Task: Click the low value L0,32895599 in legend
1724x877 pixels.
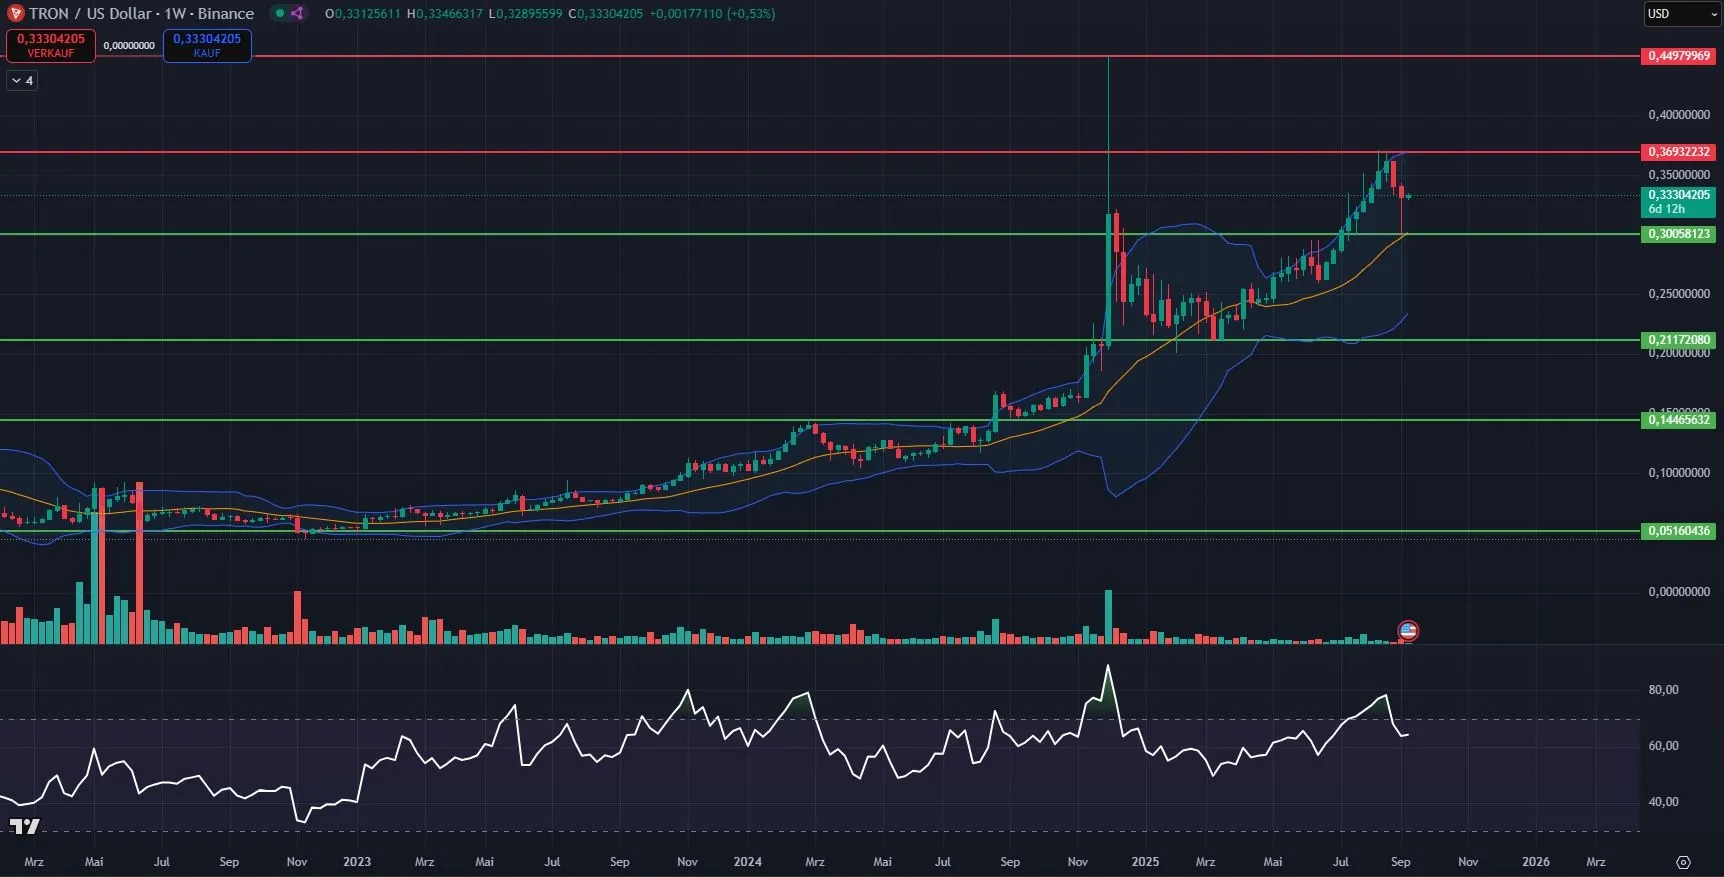Action: pos(525,14)
